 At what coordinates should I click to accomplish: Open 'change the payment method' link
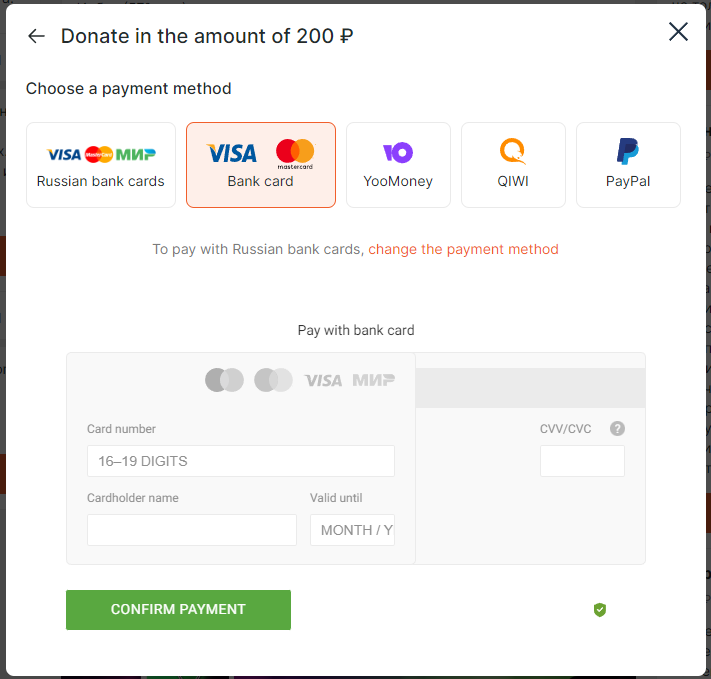[x=463, y=249]
